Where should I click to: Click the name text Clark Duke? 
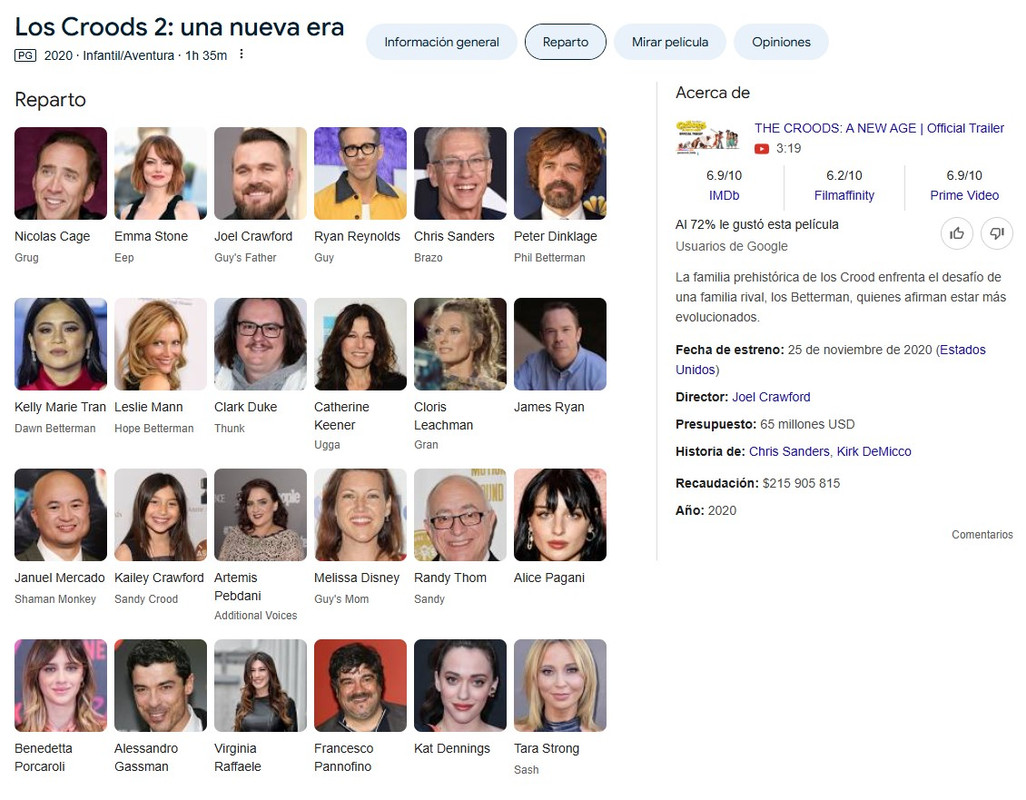[x=245, y=407]
